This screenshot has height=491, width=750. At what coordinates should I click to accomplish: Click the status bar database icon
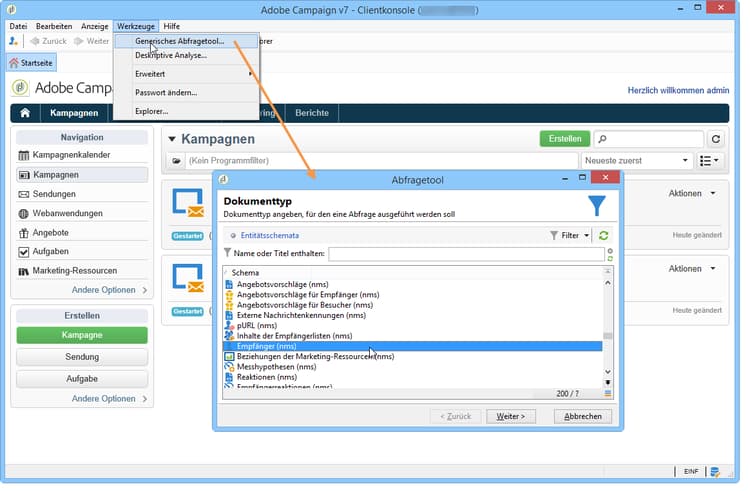(715, 472)
